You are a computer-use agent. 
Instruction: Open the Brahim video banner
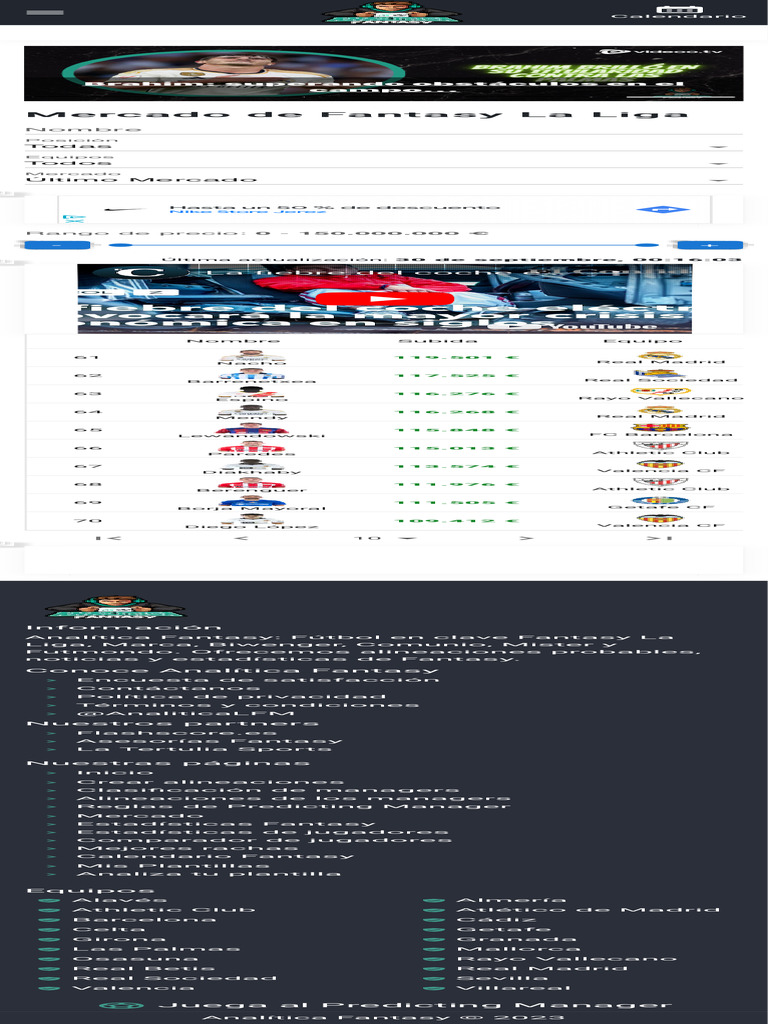coord(383,73)
